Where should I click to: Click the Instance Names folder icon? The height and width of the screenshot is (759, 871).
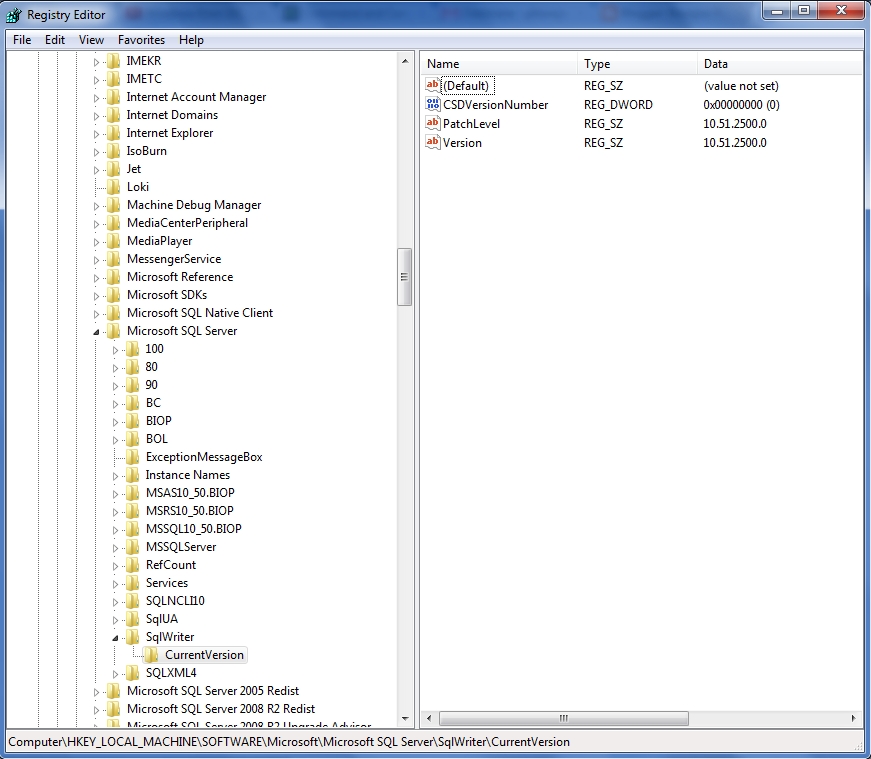132,475
